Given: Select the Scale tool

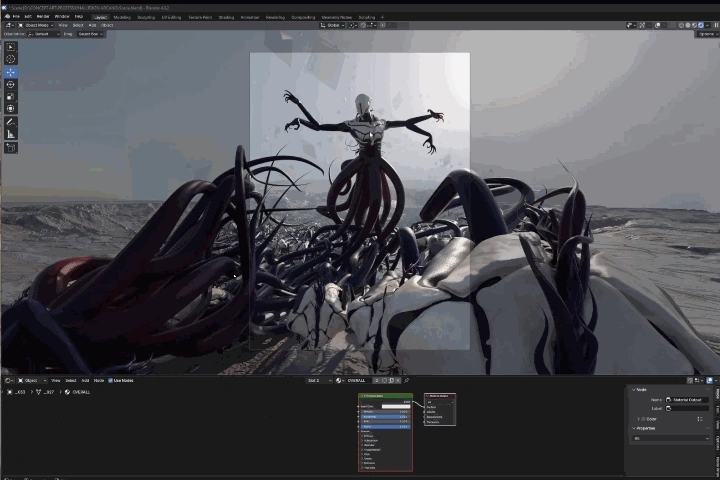Looking at the screenshot, I should point(11,96).
